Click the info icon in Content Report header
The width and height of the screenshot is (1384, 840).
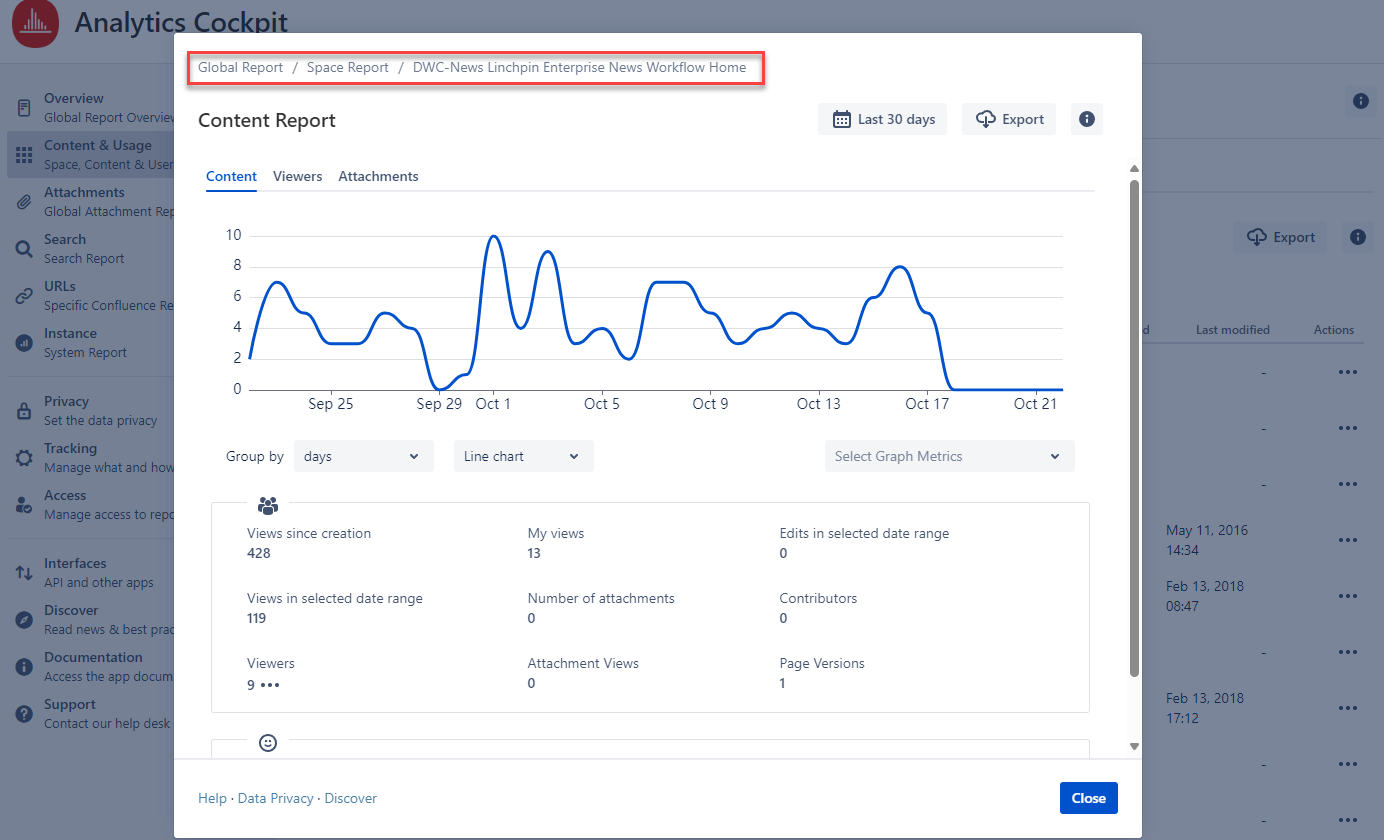tap(1086, 119)
